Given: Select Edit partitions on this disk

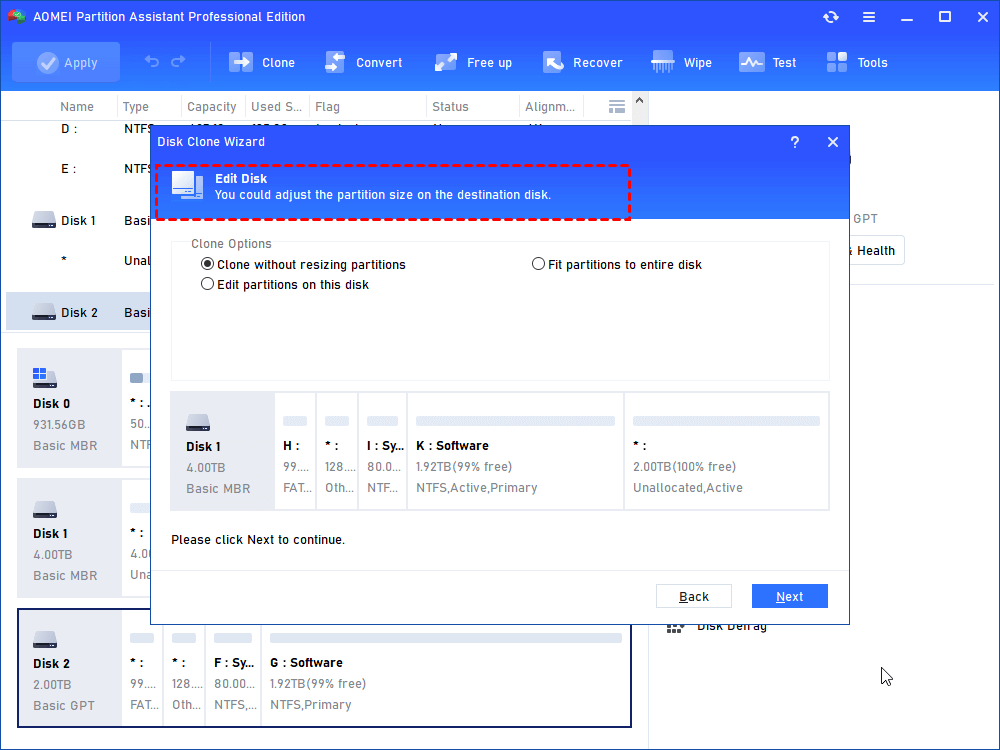Looking at the screenshot, I should tap(285, 284).
